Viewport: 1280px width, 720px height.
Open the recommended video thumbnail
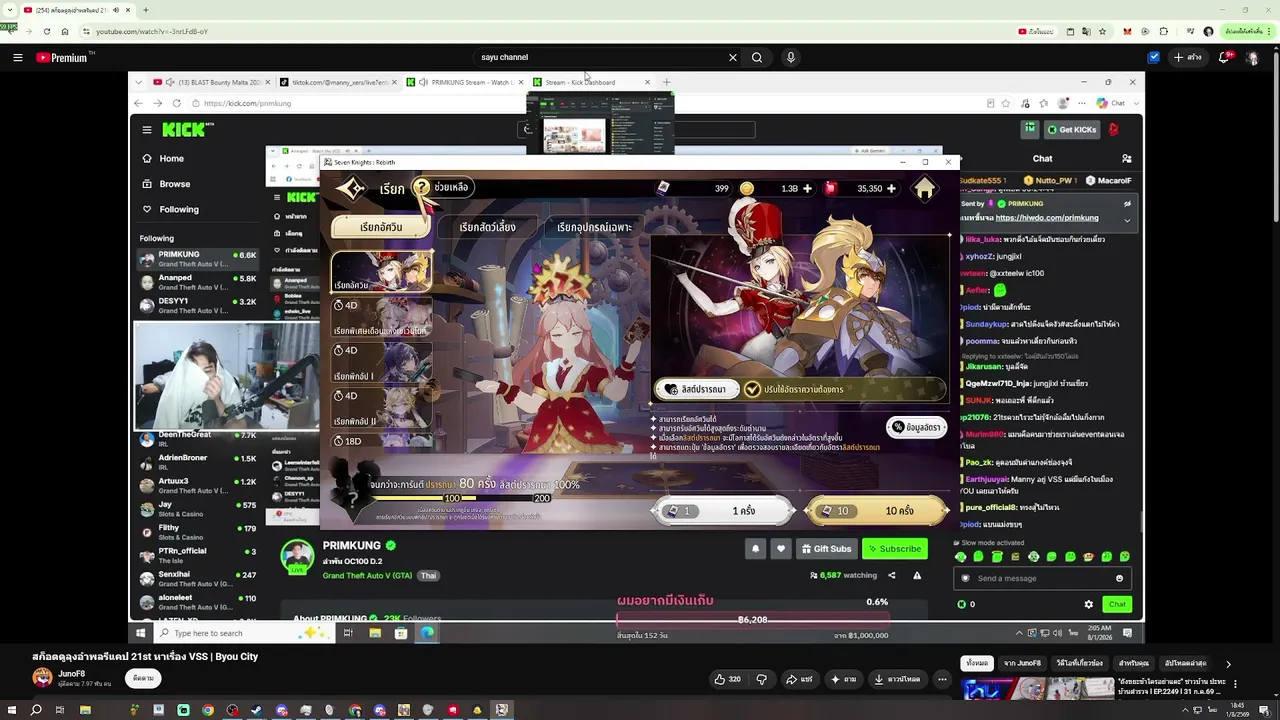tap(1038, 688)
